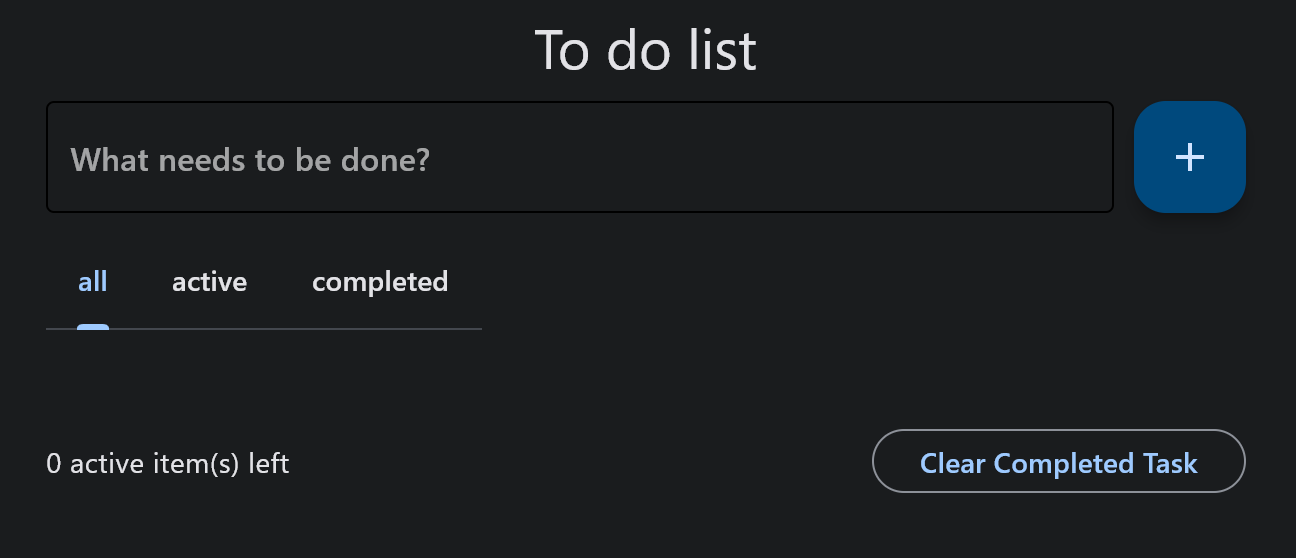Click the blue indicator under 'all' tab
The image size is (1296, 558).
[x=93, y=326]
